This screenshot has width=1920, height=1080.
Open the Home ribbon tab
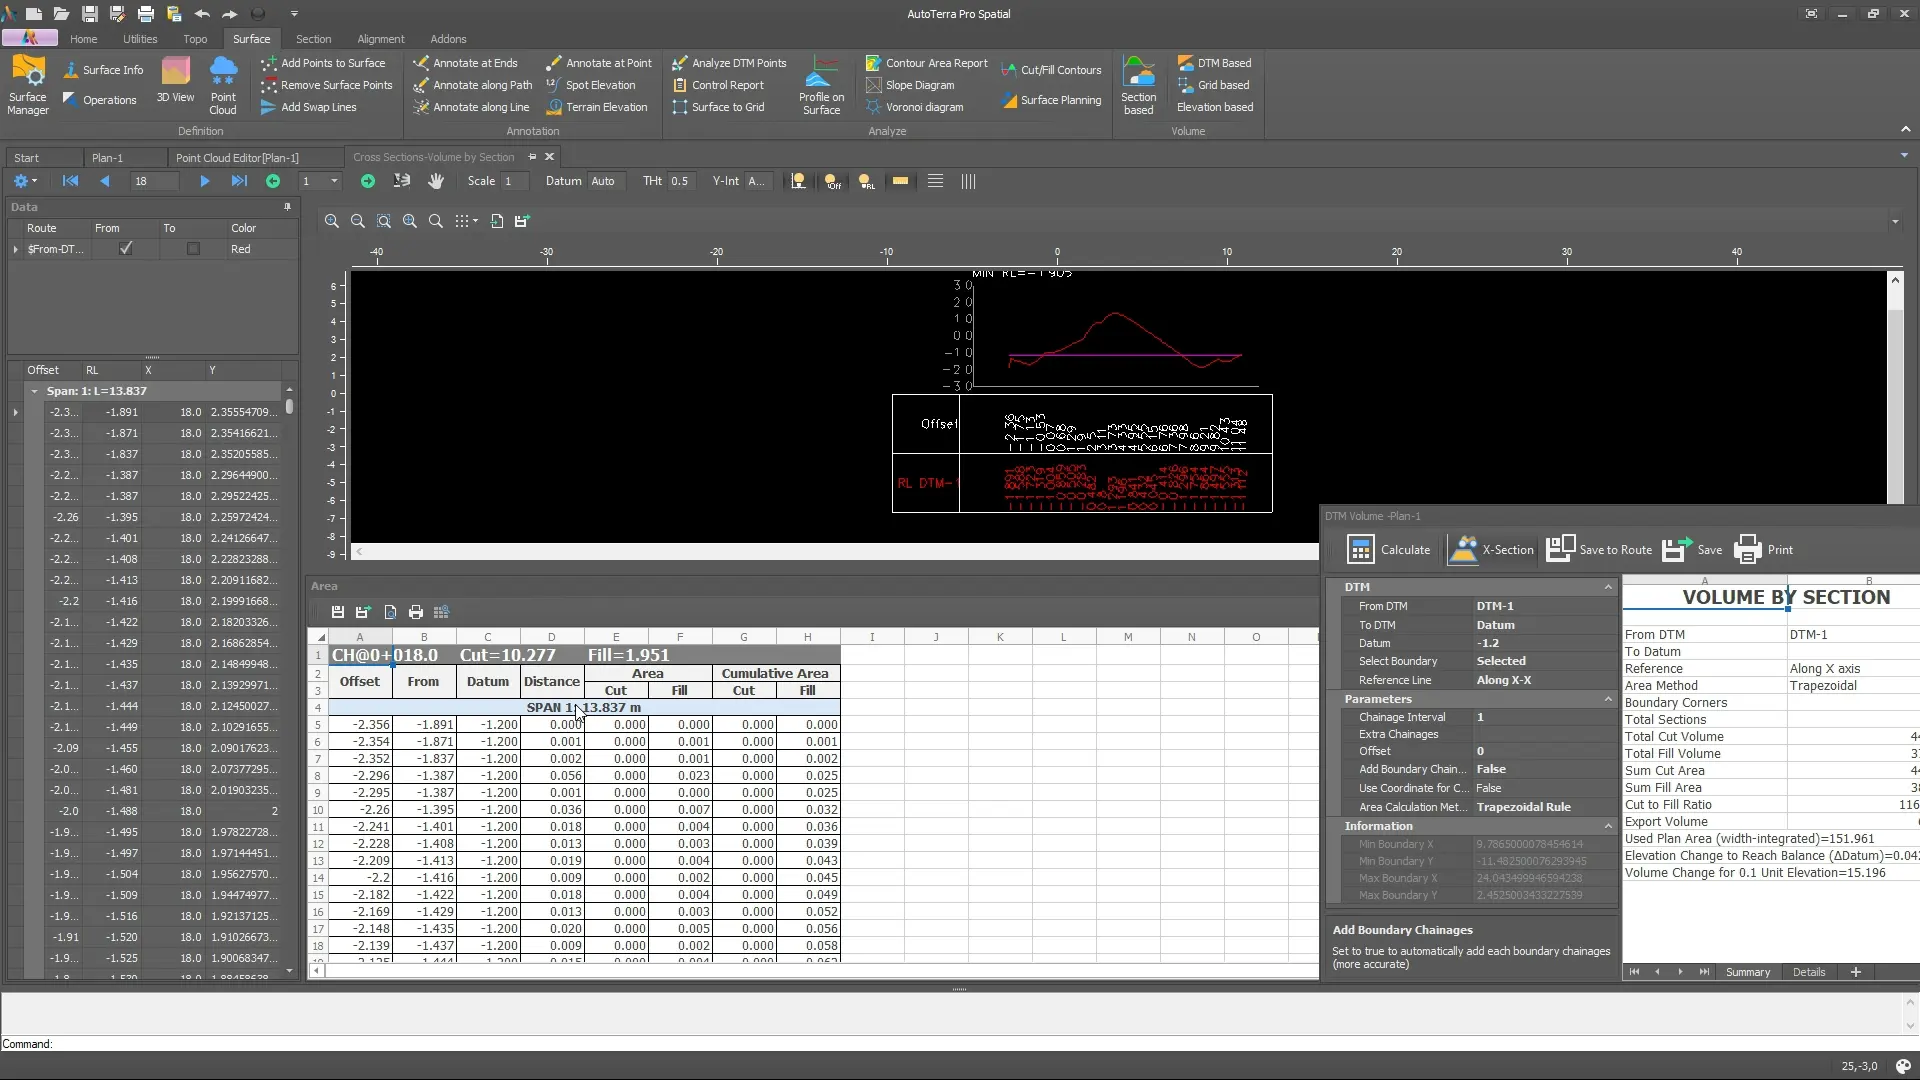click(x=84, y=39)
